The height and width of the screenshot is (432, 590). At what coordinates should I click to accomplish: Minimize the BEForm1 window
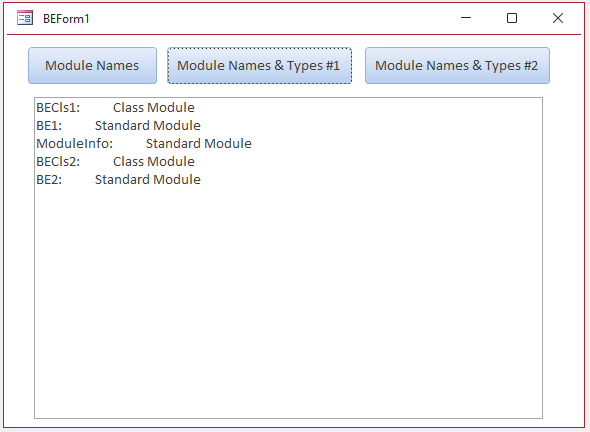466,18
